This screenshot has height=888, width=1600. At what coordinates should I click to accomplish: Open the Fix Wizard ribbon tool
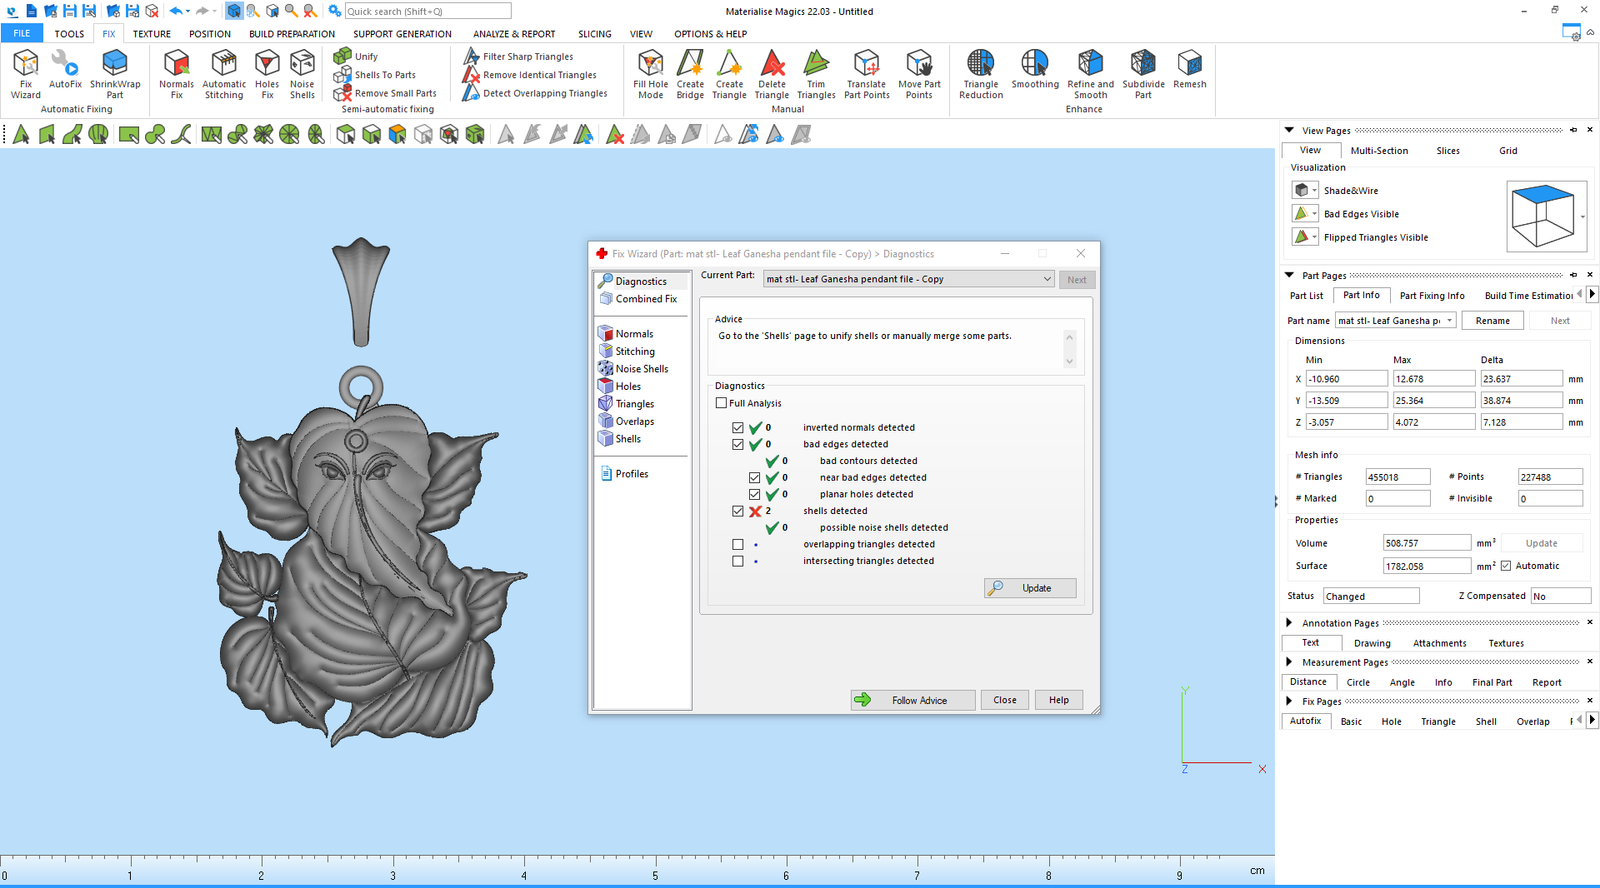26,74
